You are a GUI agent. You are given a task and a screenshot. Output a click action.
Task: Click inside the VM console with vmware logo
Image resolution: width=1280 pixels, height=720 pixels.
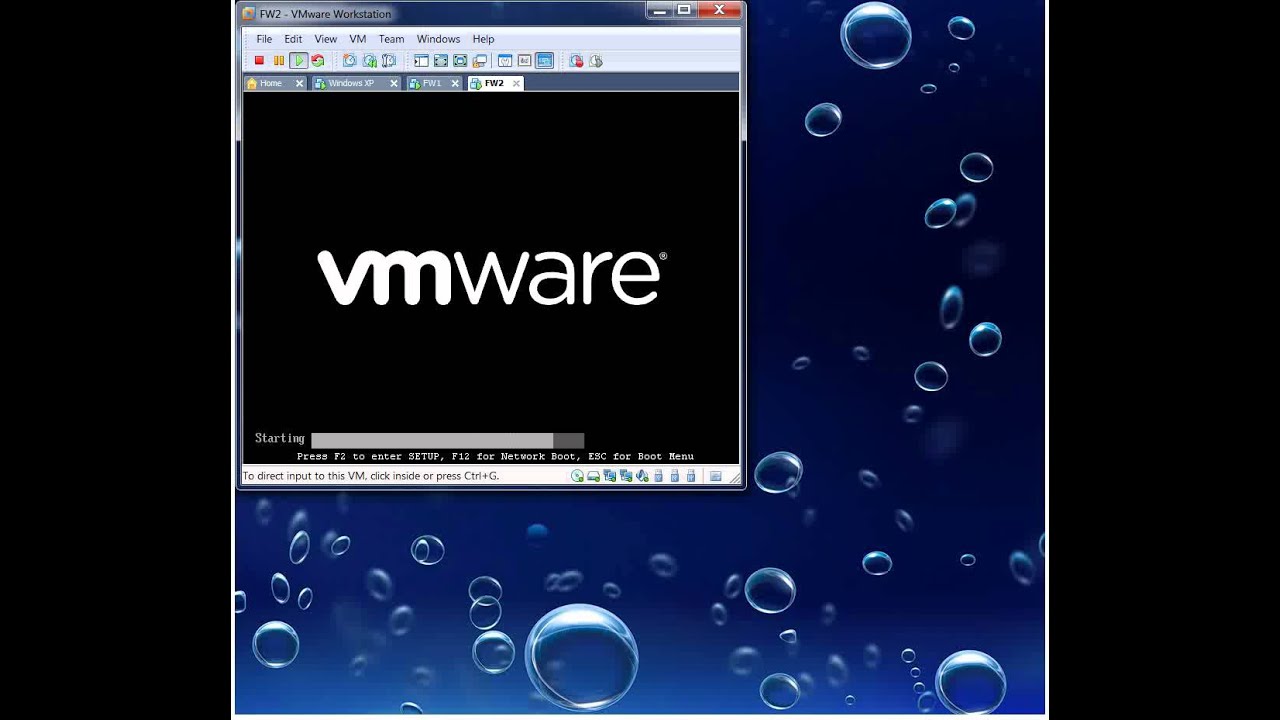coord(491,277)
